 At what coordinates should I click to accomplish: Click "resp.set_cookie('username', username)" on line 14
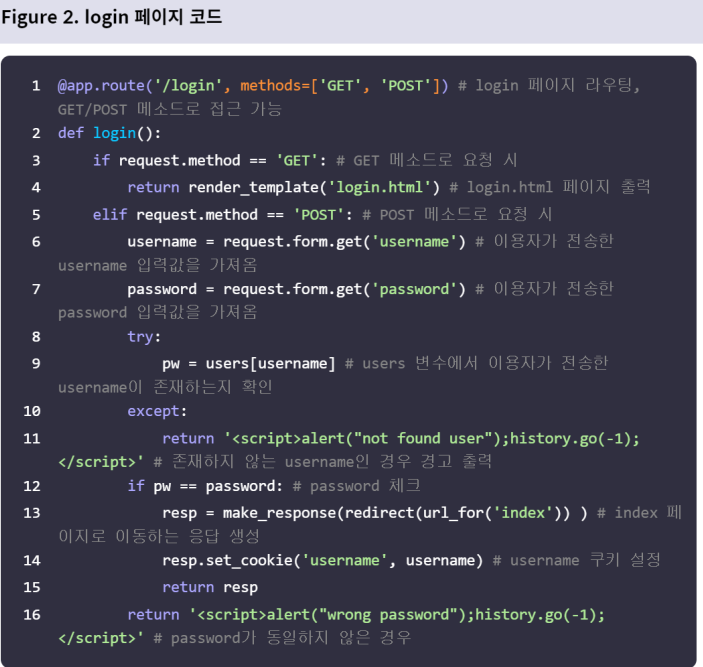click(x=323, y=560)
